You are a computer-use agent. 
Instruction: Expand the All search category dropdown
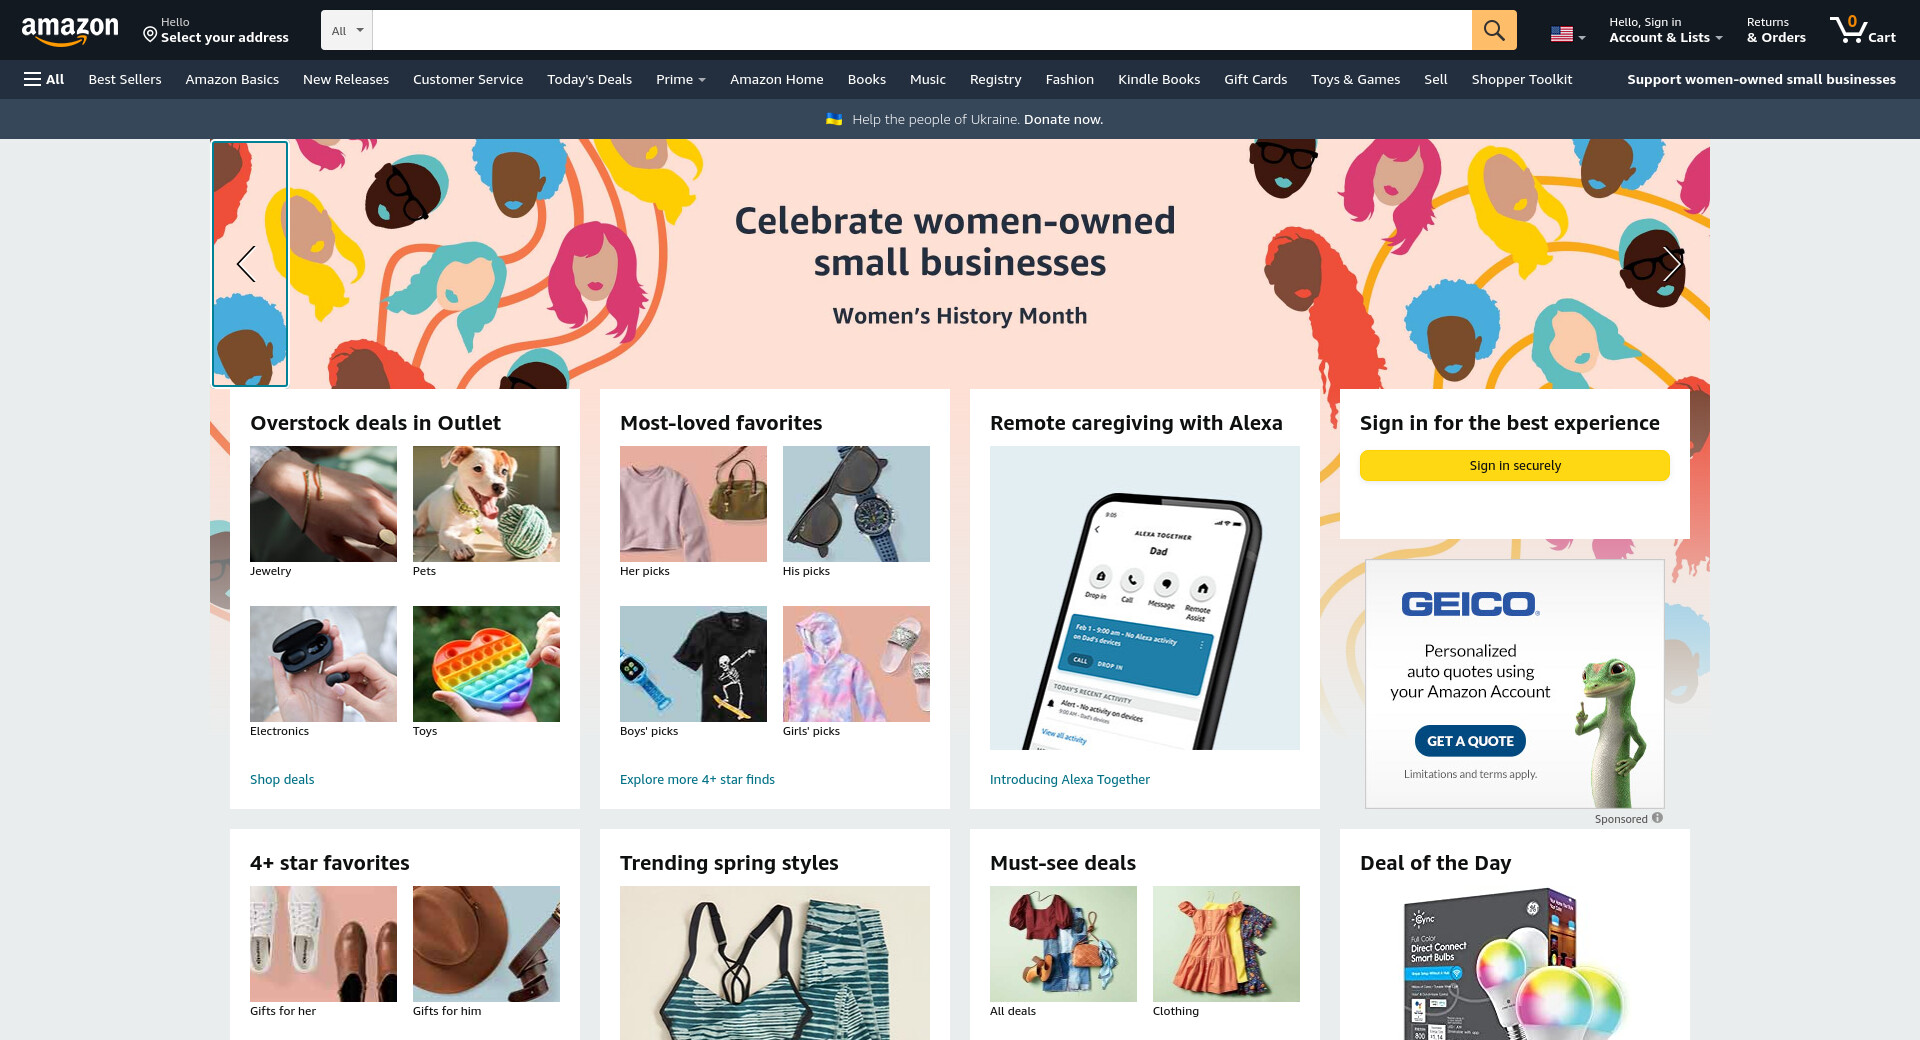point(347,30)
